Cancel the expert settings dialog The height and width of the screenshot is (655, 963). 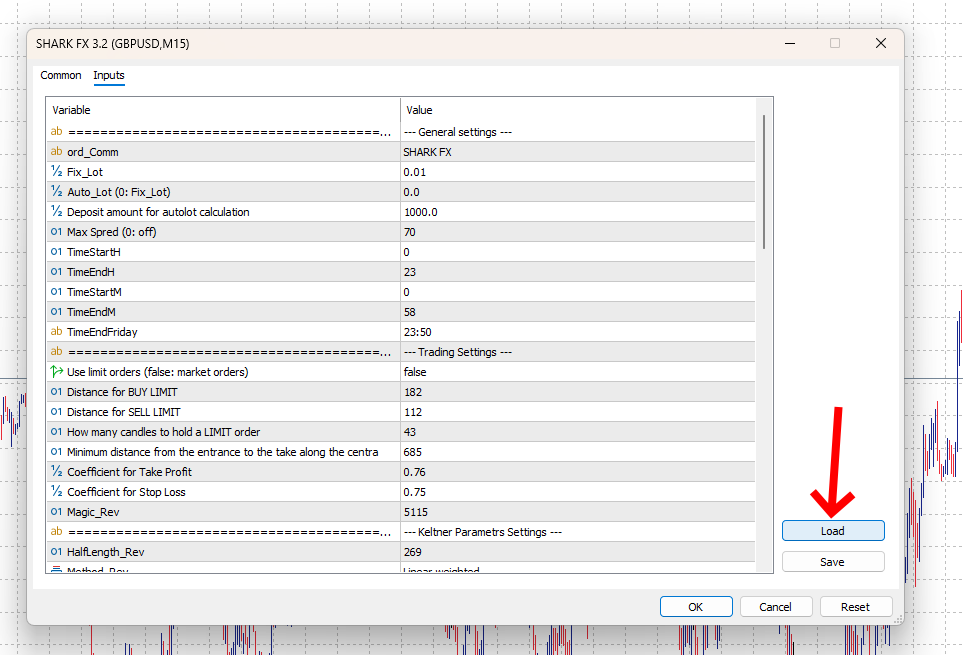(776, 607)
